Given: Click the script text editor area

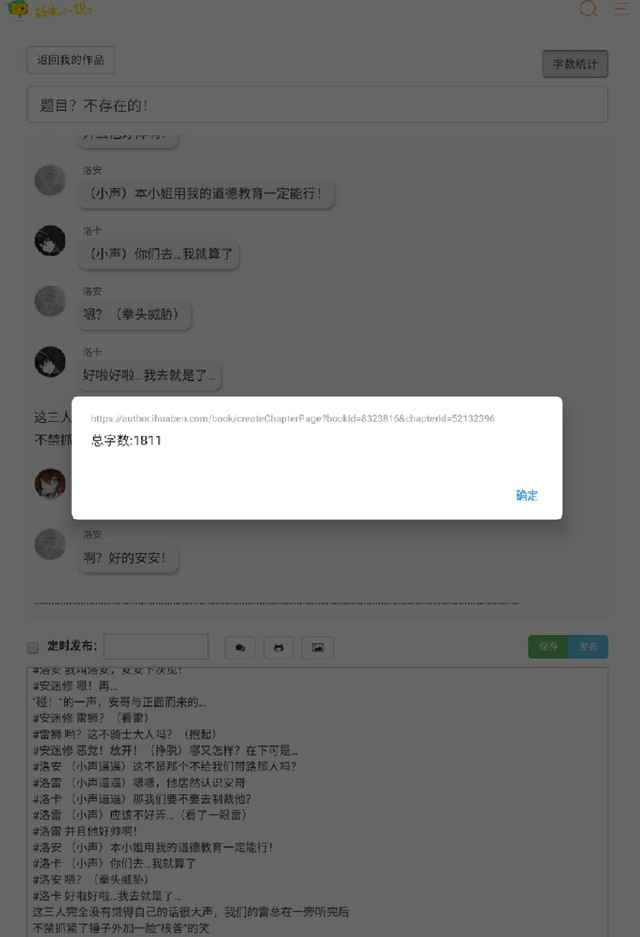Looking at the screenshot, I should coord(317,802).
